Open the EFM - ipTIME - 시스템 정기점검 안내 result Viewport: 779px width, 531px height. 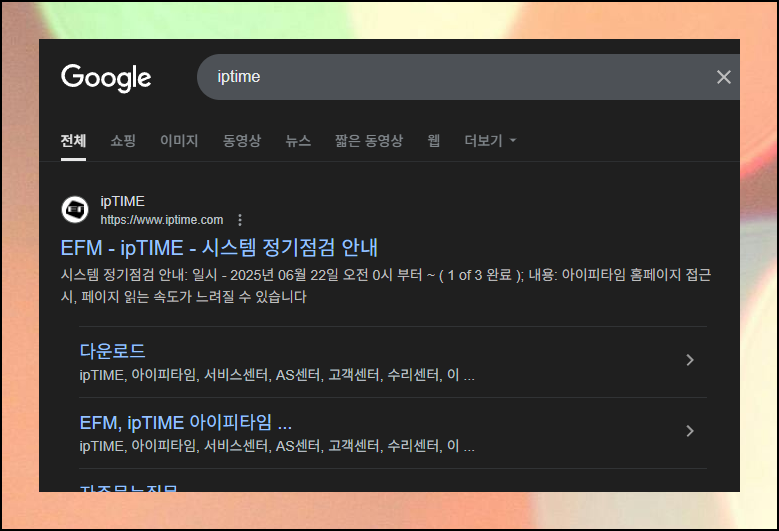[219, 247]
